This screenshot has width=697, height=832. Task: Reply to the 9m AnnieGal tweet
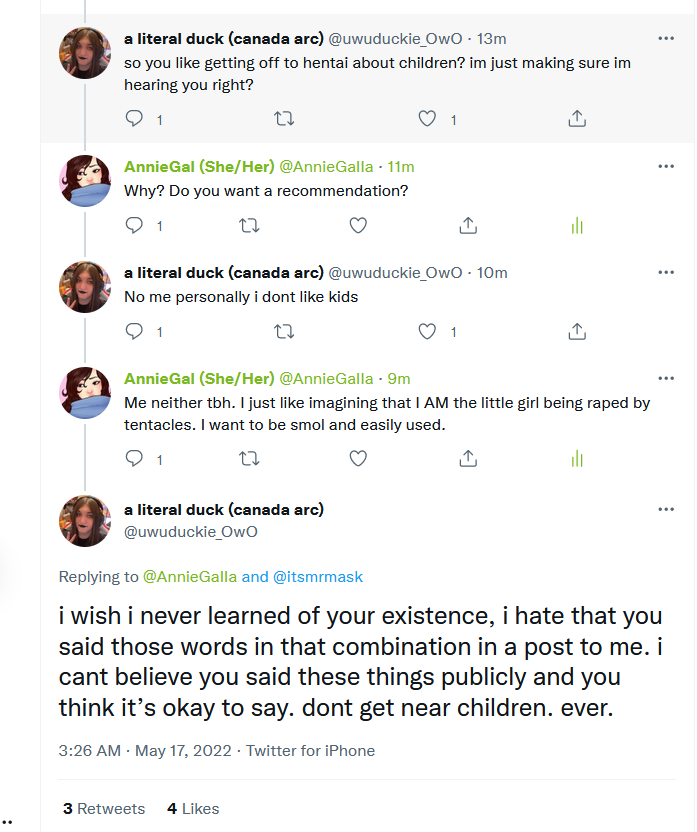(x=134, y=458)
